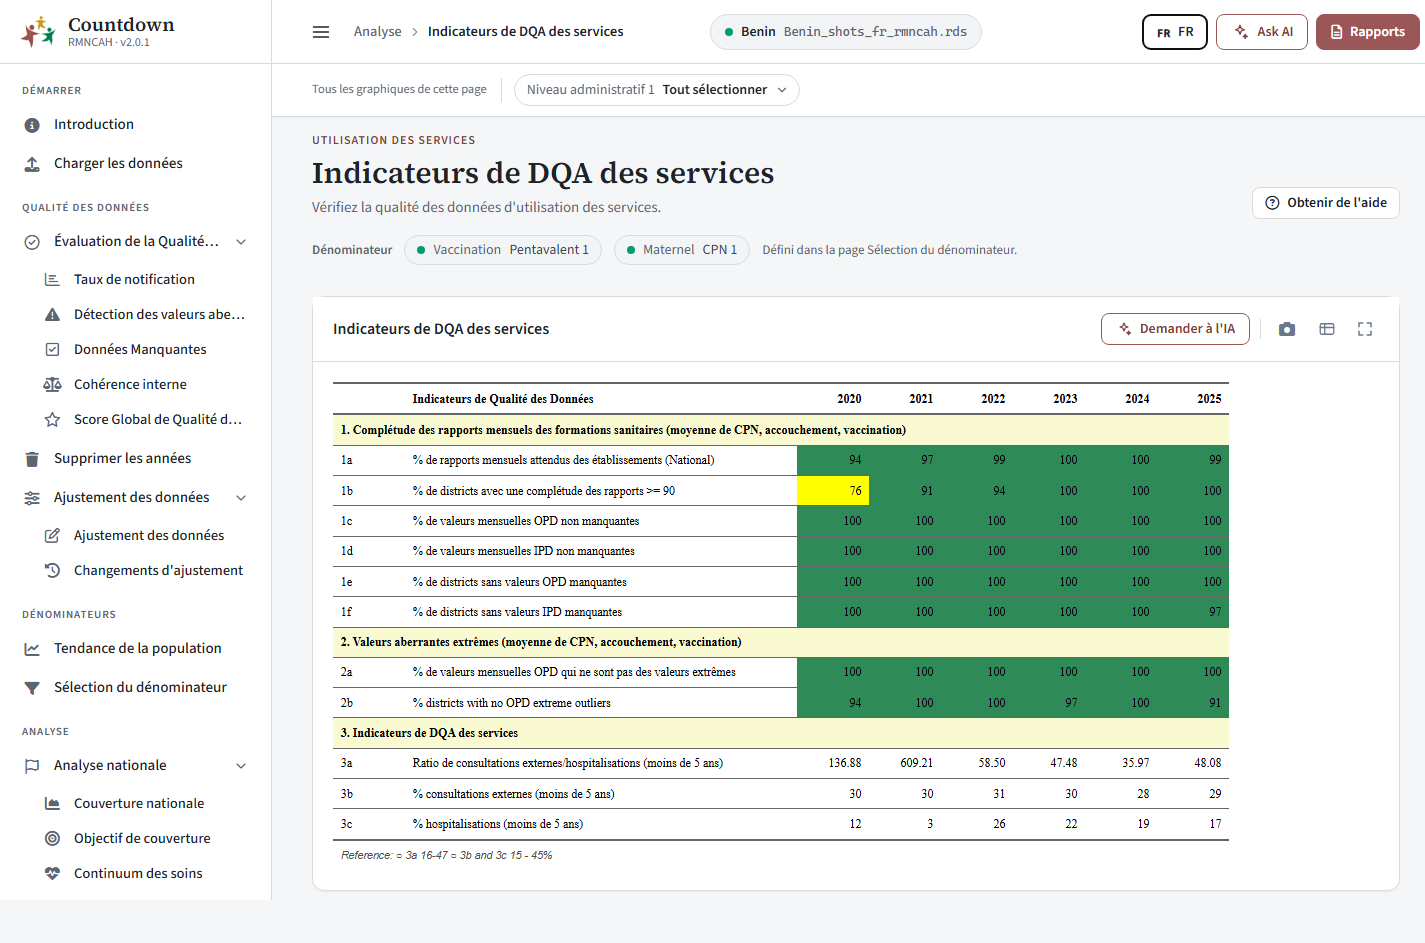This screenshot has width=1425, height=943.
Task: Click the Reference footnote text below the table
Action: pyautogui.click(x=446, y=855)
